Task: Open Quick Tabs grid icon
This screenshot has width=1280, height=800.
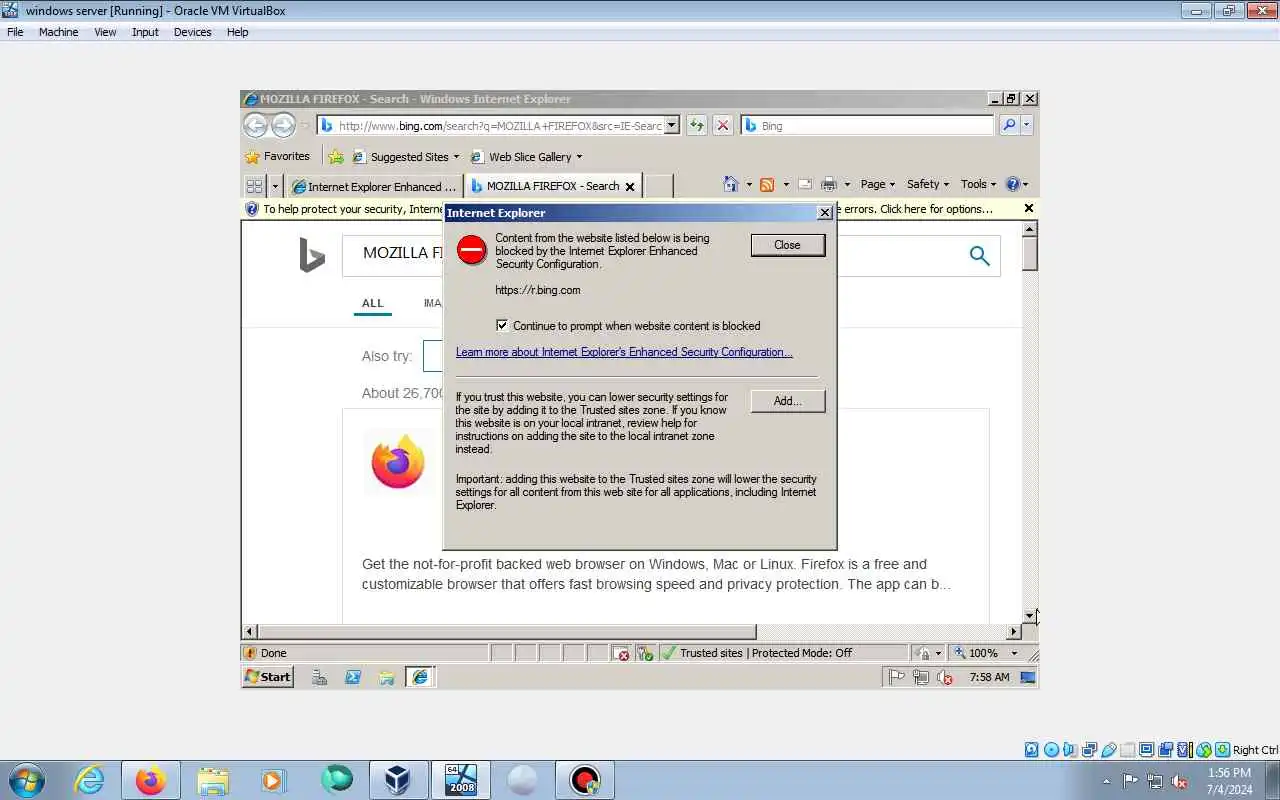Action: pyautogui.click(x=254, y=186)
